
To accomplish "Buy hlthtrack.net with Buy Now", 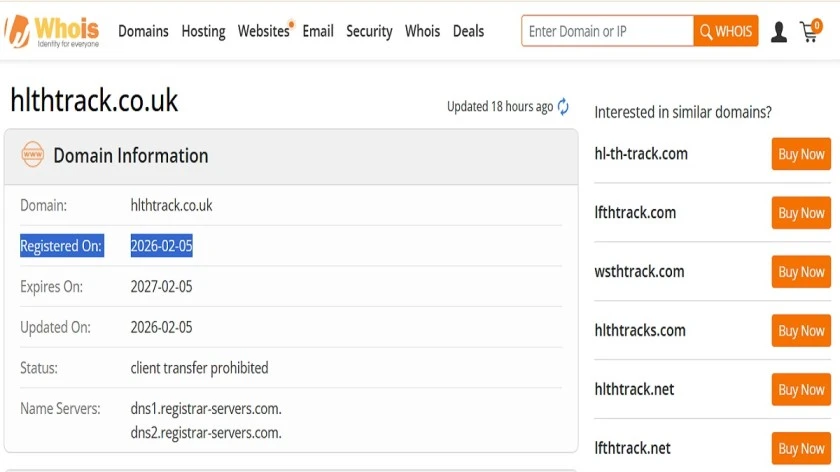I will (x=801, y=389).
